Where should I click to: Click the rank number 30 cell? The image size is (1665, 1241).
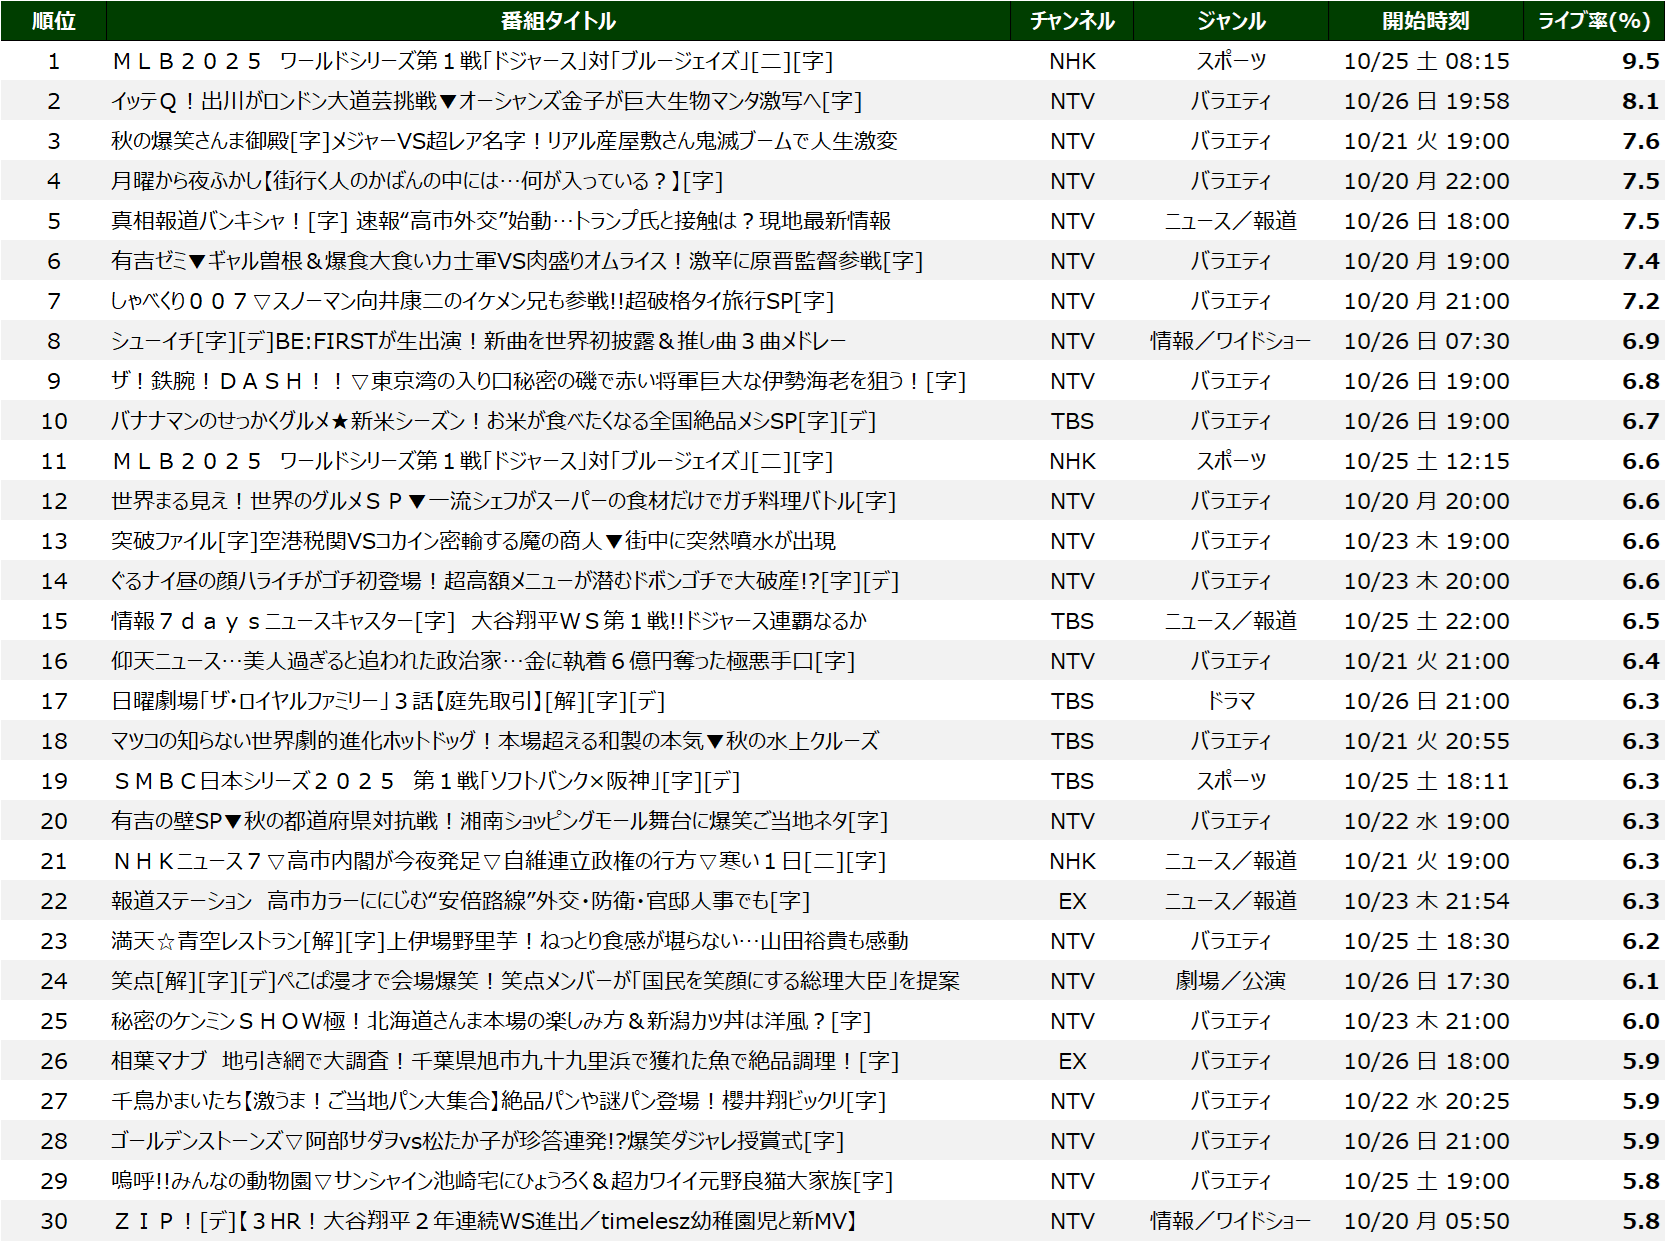click(54, 1221)
